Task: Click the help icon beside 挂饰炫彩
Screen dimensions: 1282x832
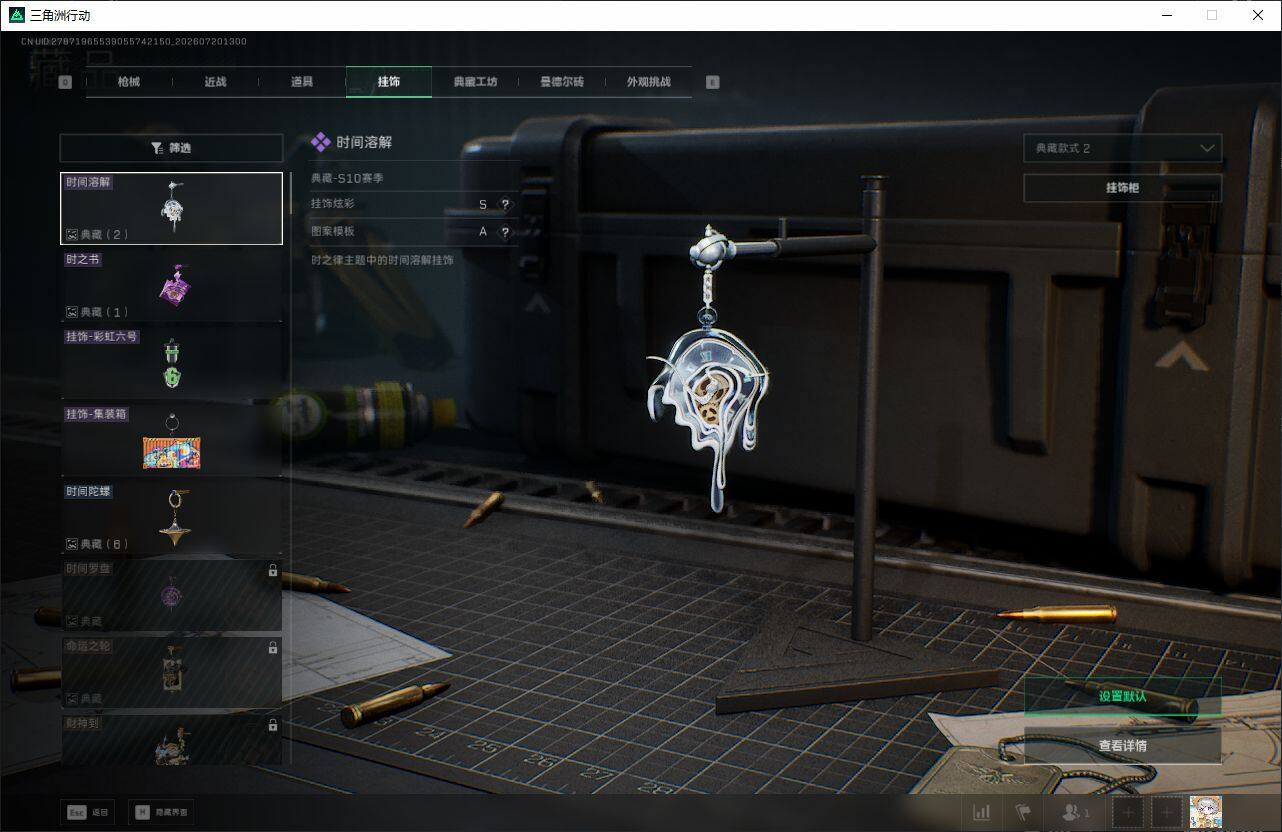Action: 505,204
